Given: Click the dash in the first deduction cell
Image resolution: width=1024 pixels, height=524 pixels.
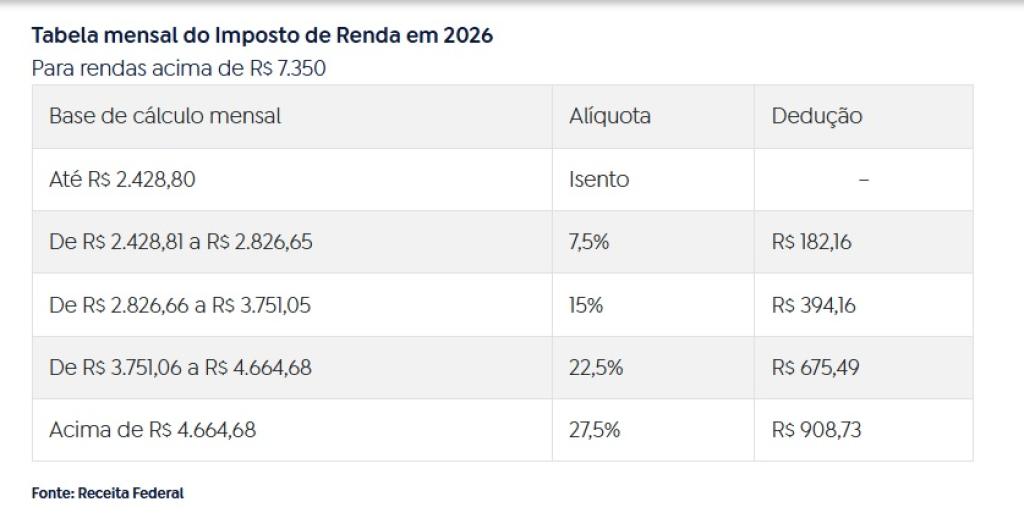Looking at the screenshot, I should [x=863, y=180].
